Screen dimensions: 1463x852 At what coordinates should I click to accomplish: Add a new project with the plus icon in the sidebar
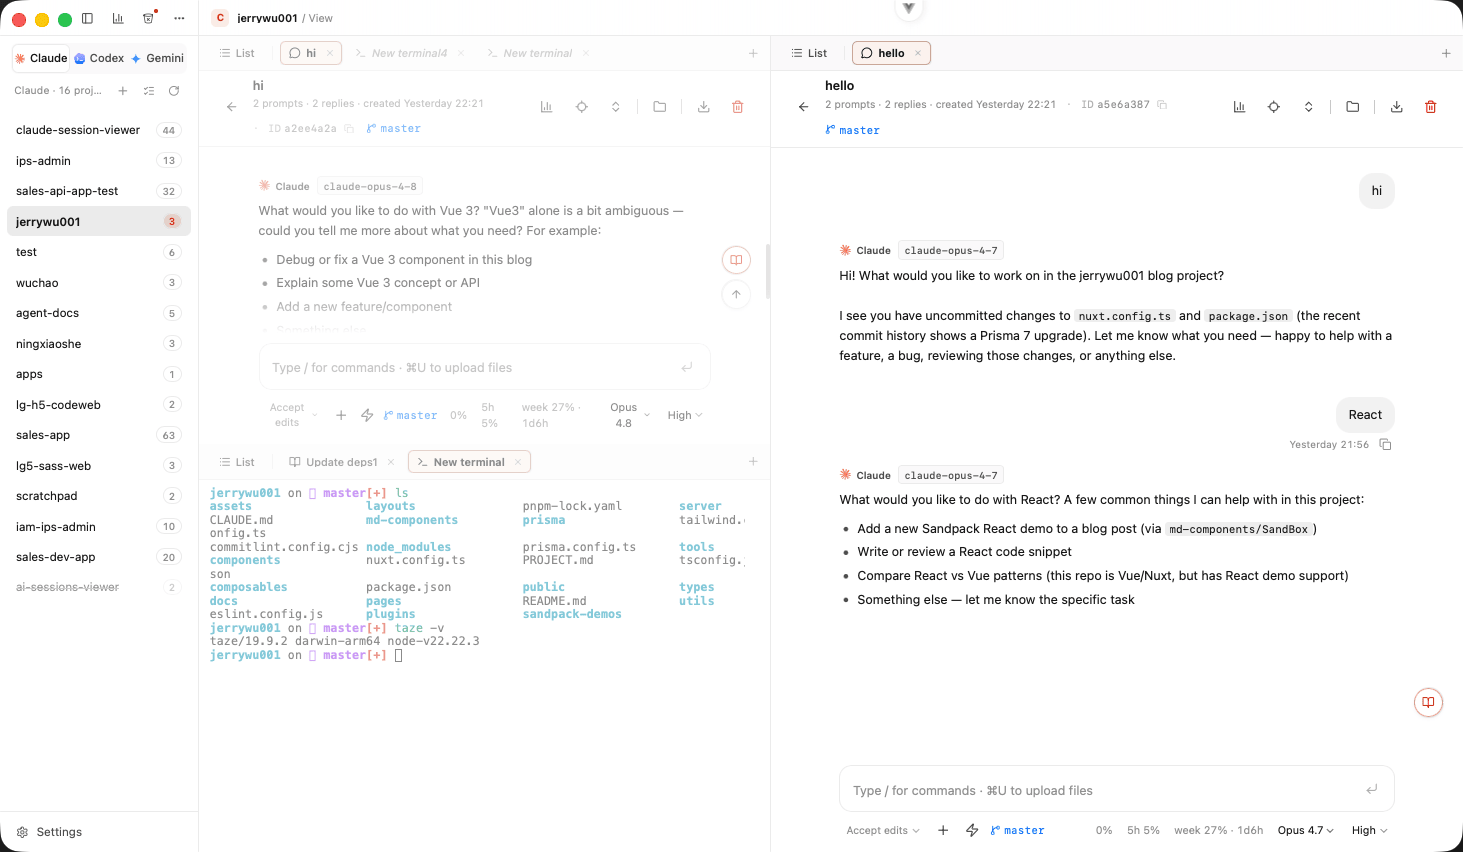123,91
